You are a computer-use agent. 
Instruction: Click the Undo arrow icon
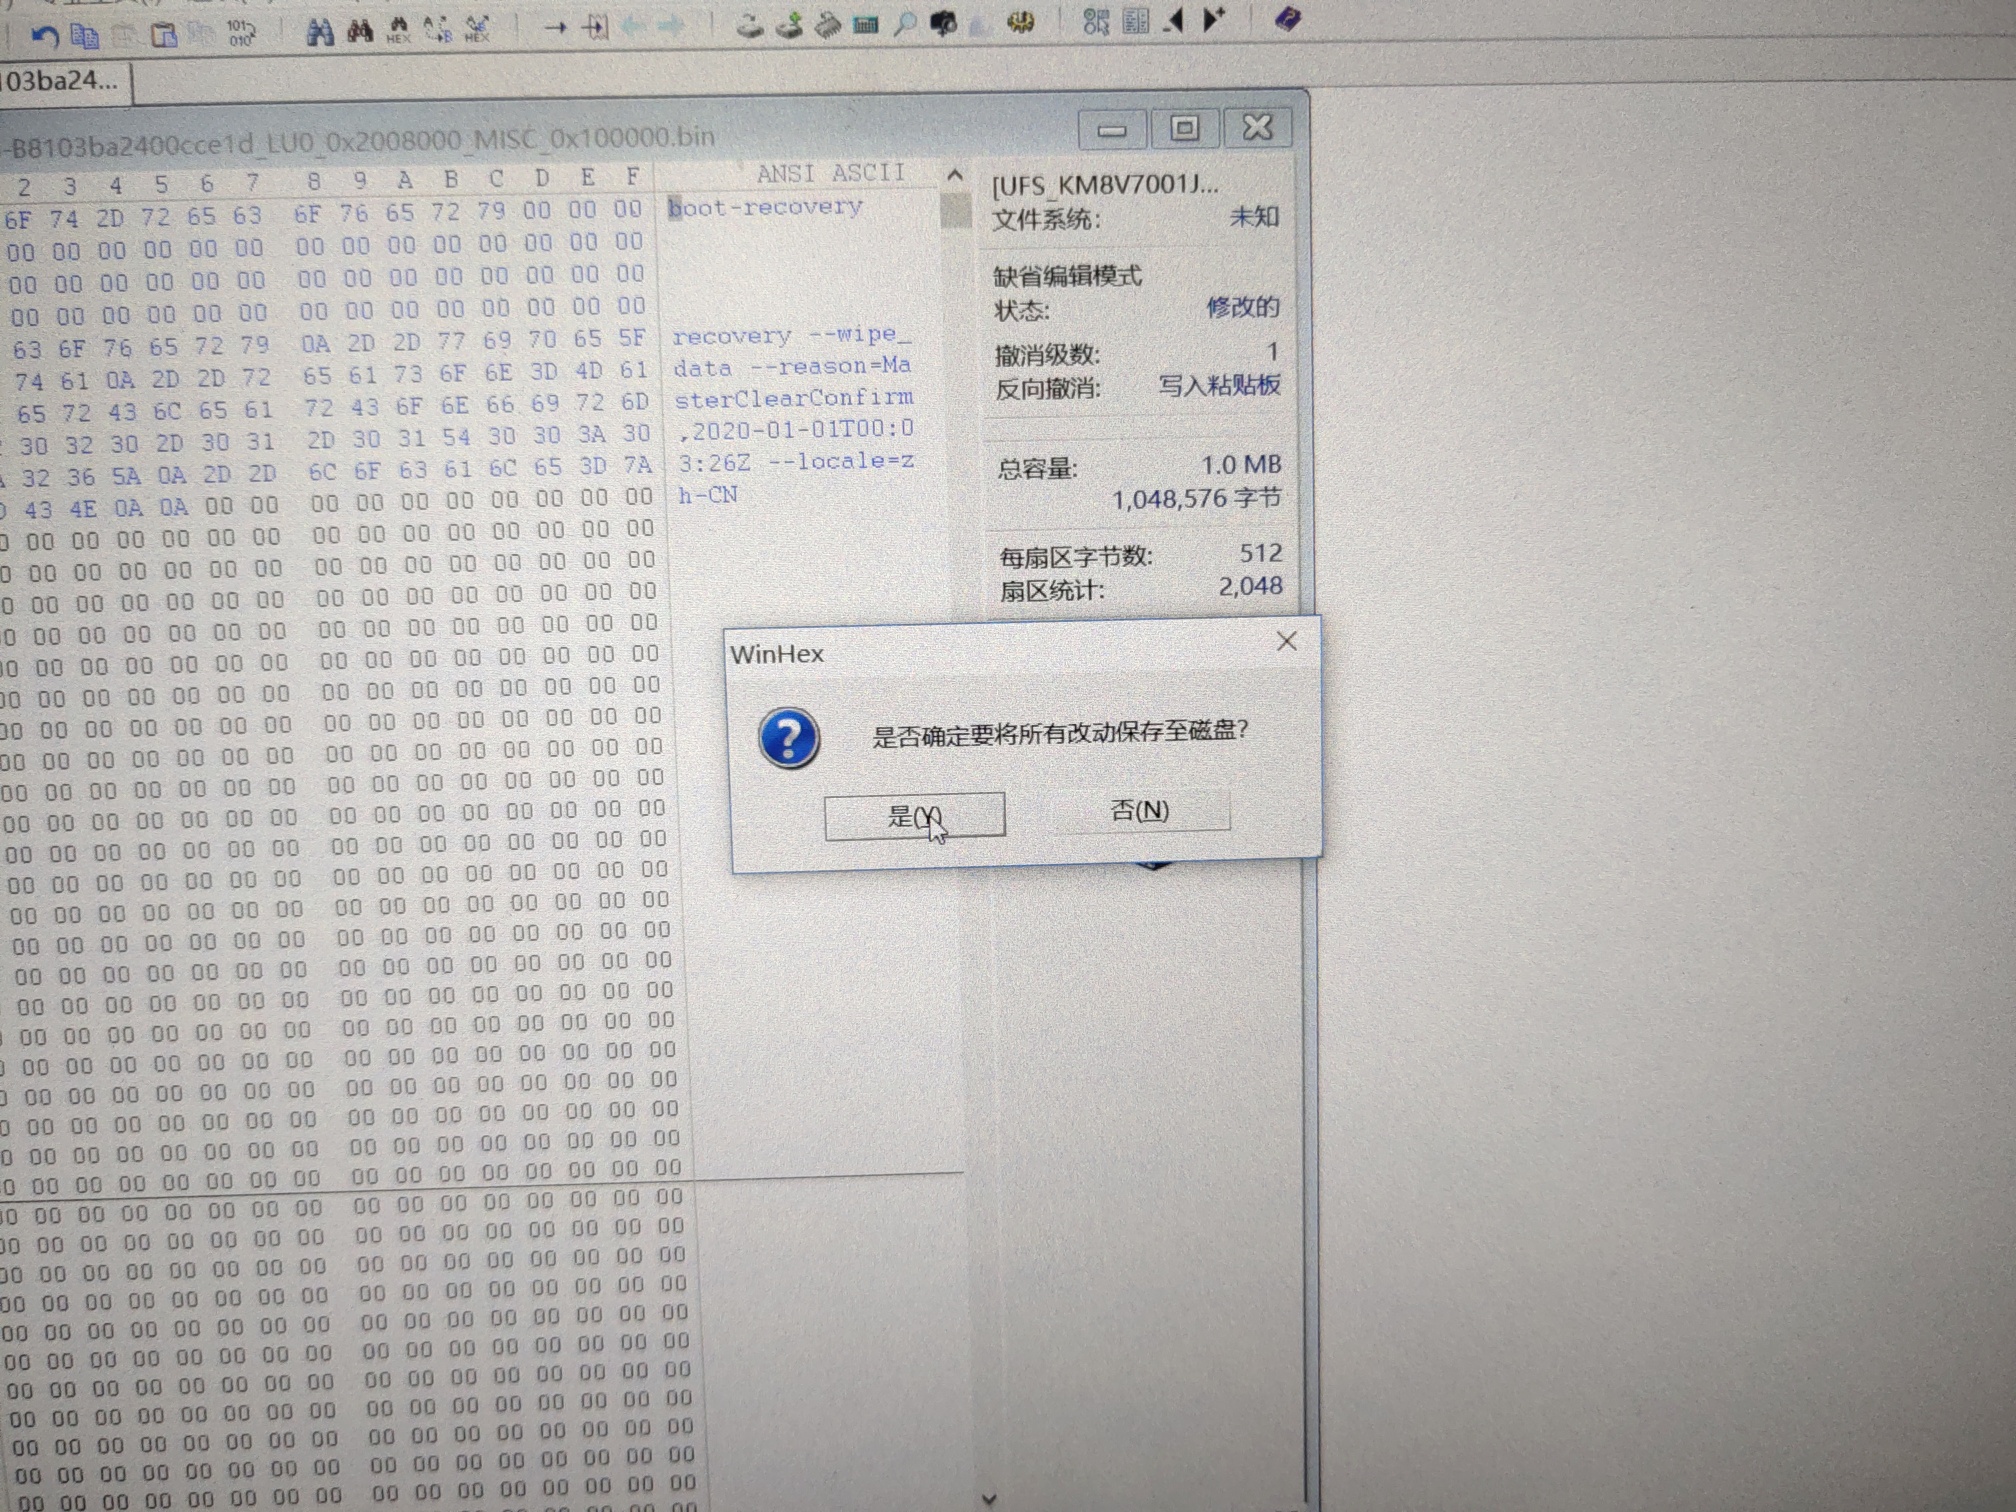point(44,36)
